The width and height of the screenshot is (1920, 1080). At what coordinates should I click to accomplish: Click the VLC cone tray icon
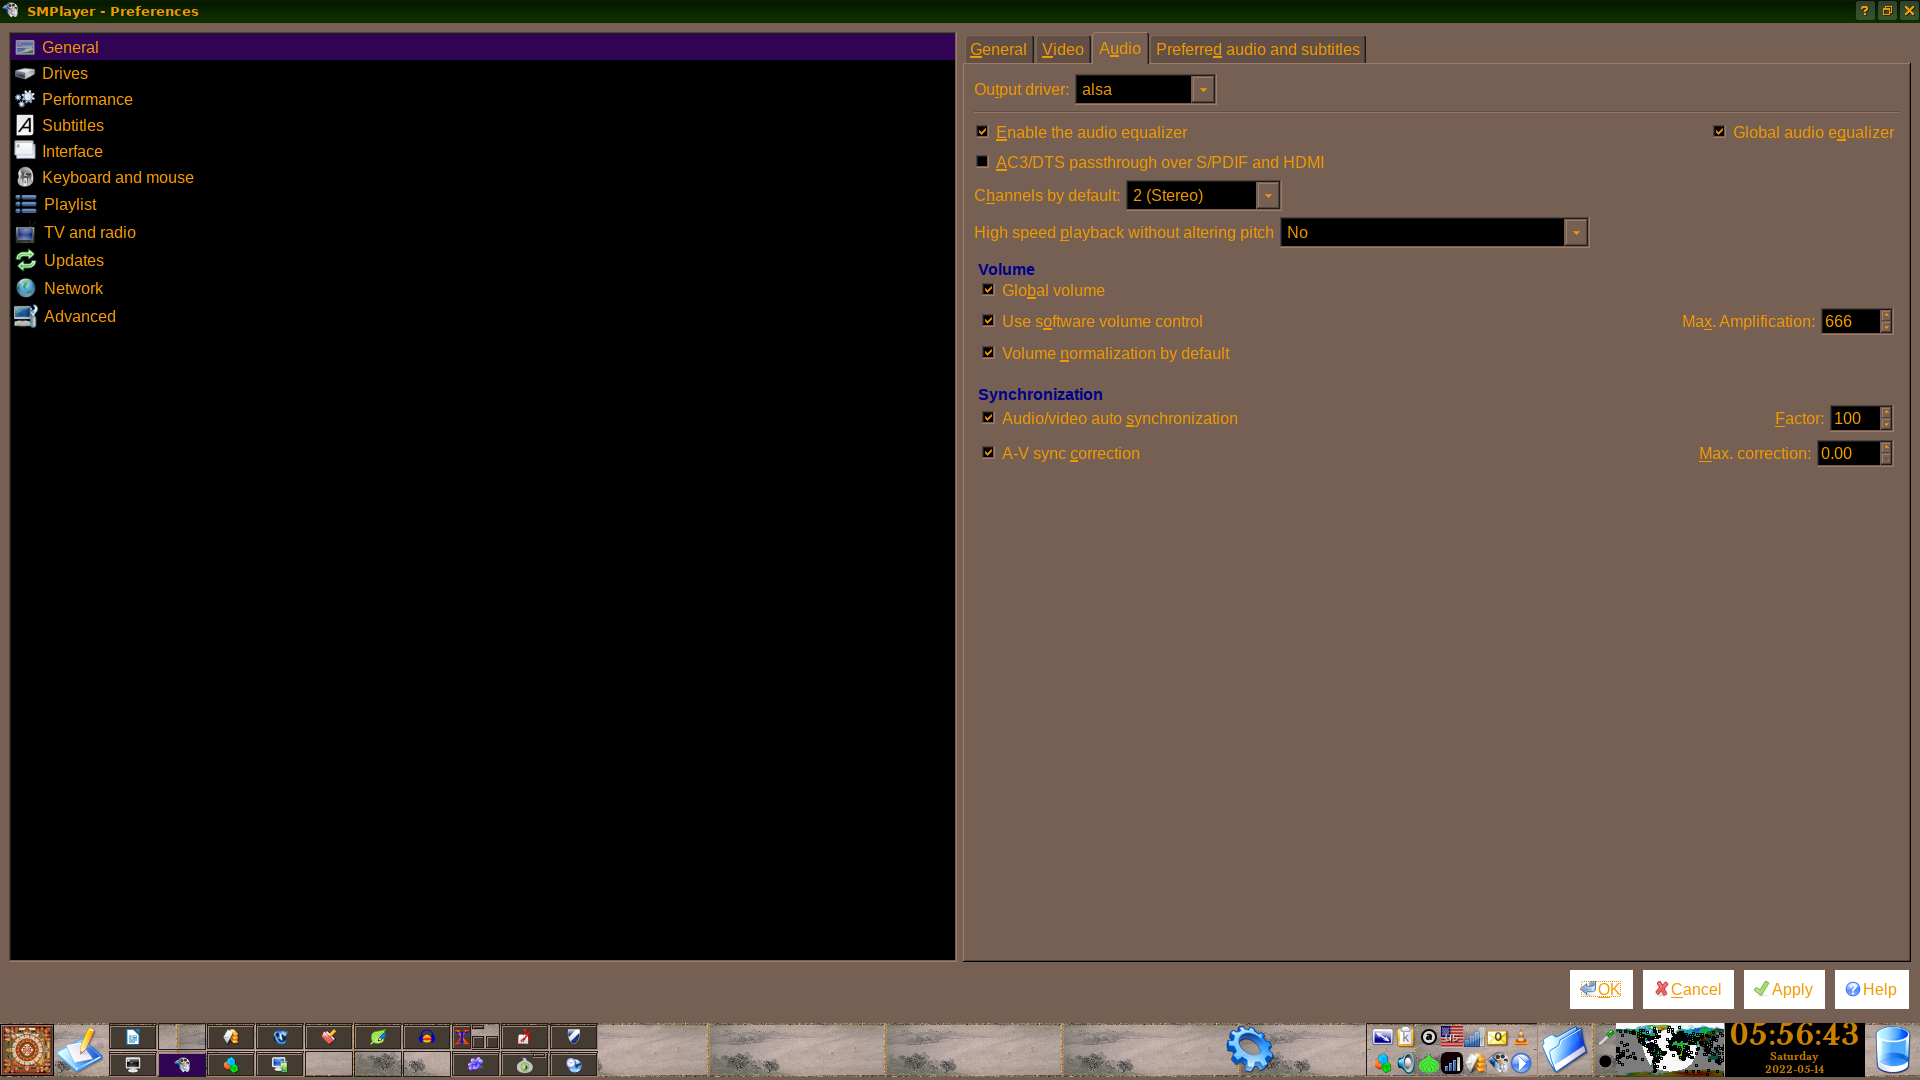1521,1037
